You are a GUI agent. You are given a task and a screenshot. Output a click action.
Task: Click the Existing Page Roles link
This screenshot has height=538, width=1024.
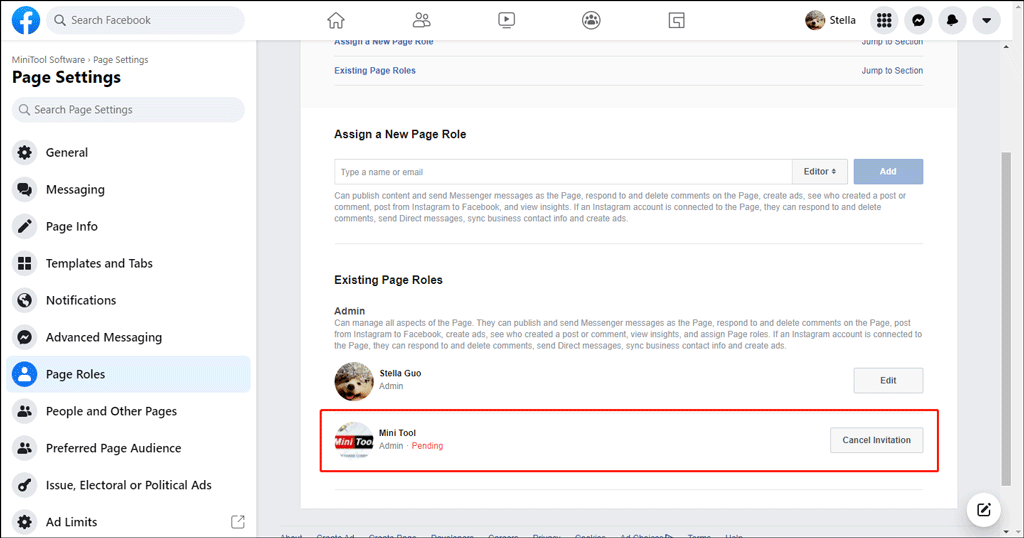pos(375,71)
